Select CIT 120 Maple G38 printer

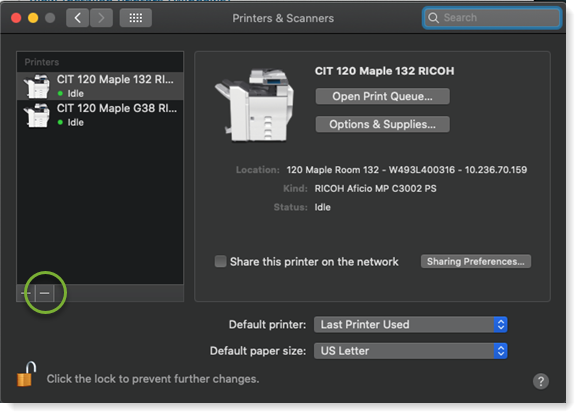point(100,115)
